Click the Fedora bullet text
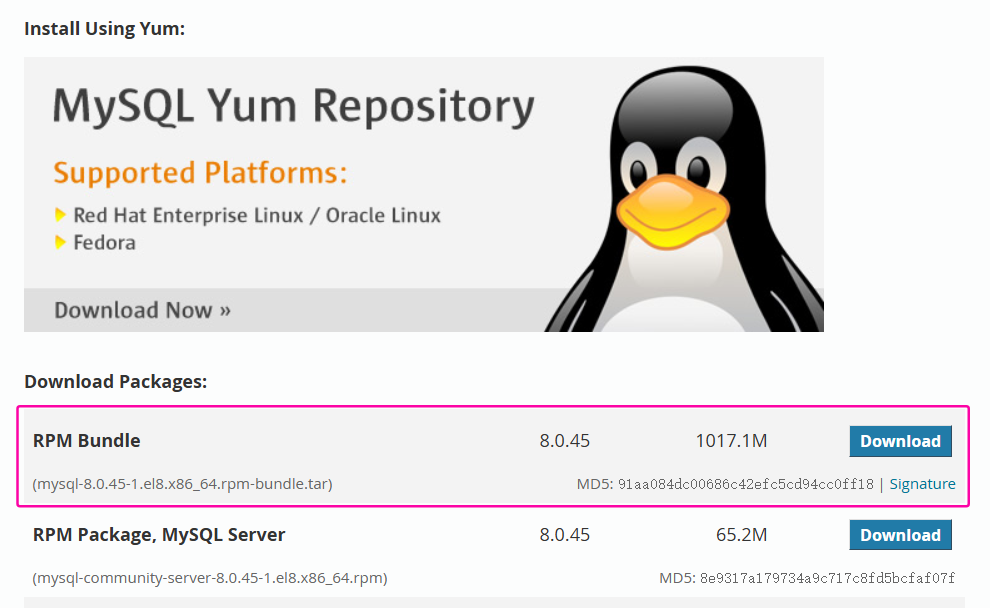 [104, 243]
